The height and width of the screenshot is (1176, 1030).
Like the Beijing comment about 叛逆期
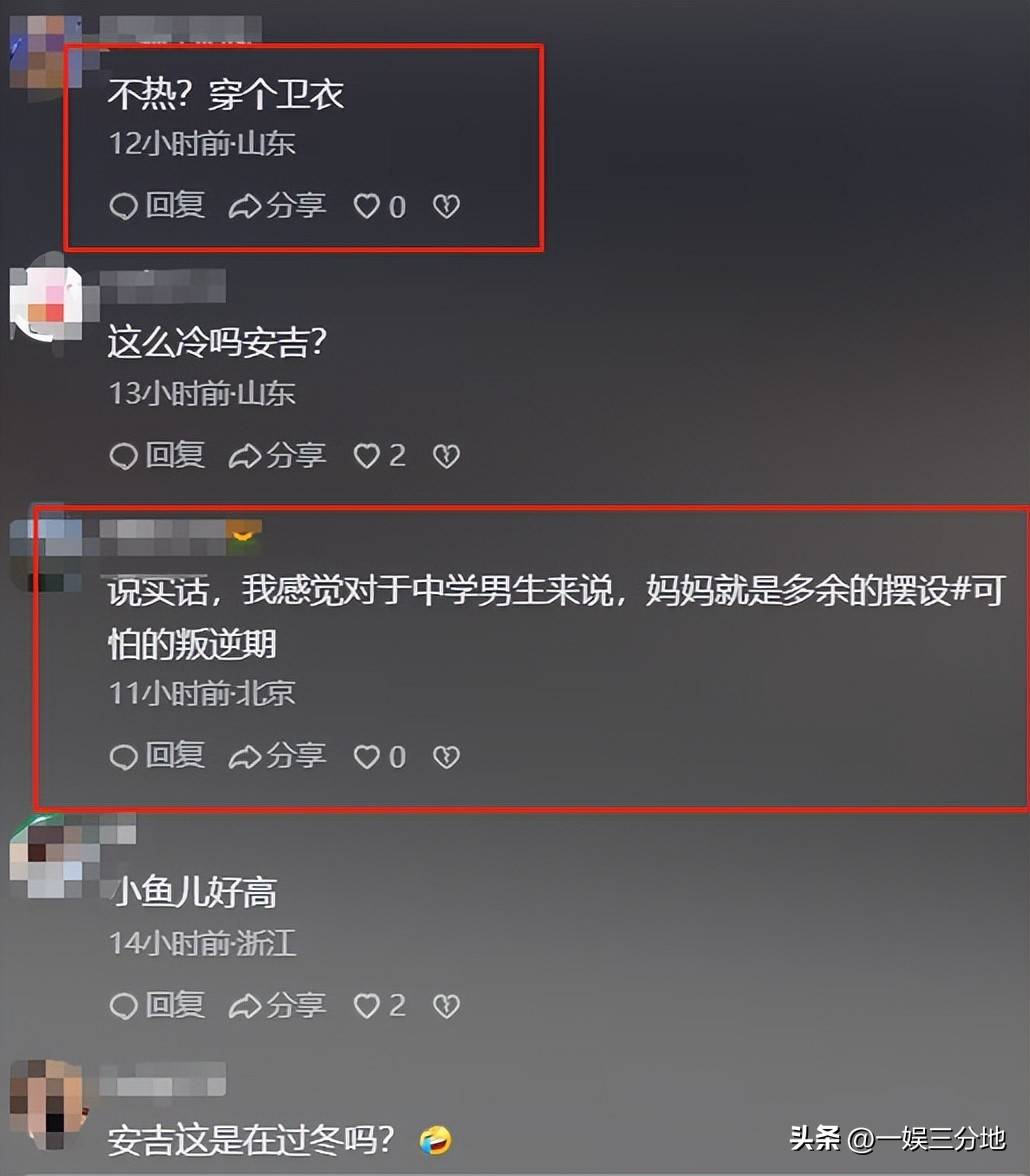click(x=380, y=757)
